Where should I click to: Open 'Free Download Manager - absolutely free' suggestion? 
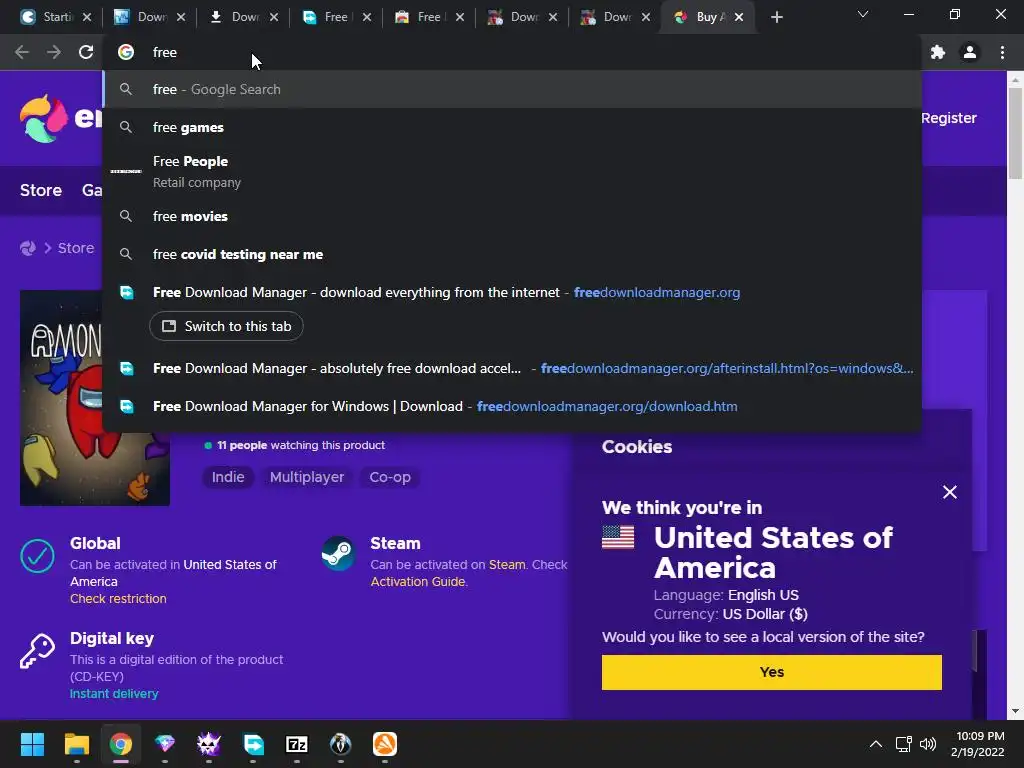[x=513, y=368]
